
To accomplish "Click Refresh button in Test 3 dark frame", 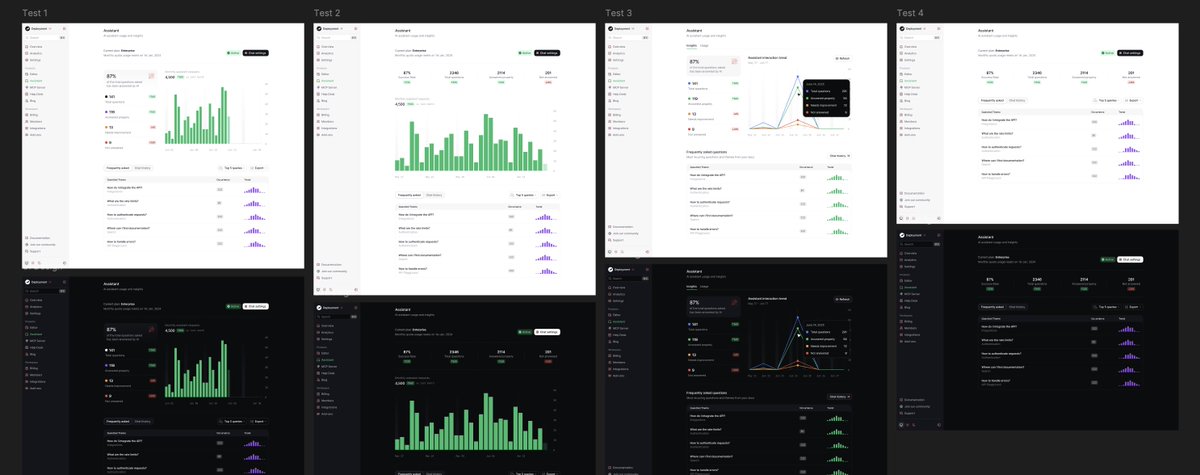I will pyautogui.click(x=842, y=299).
